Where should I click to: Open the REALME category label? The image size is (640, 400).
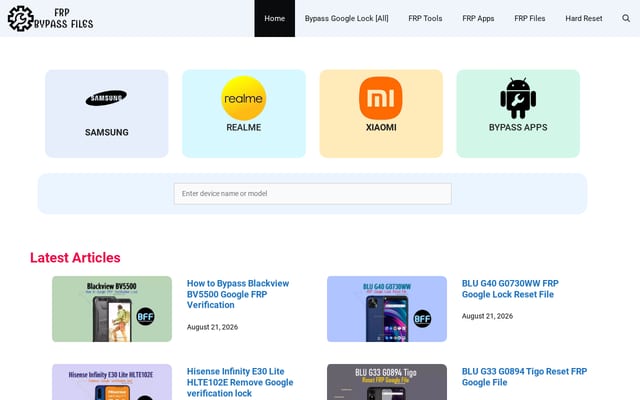[x=244, y=127]
